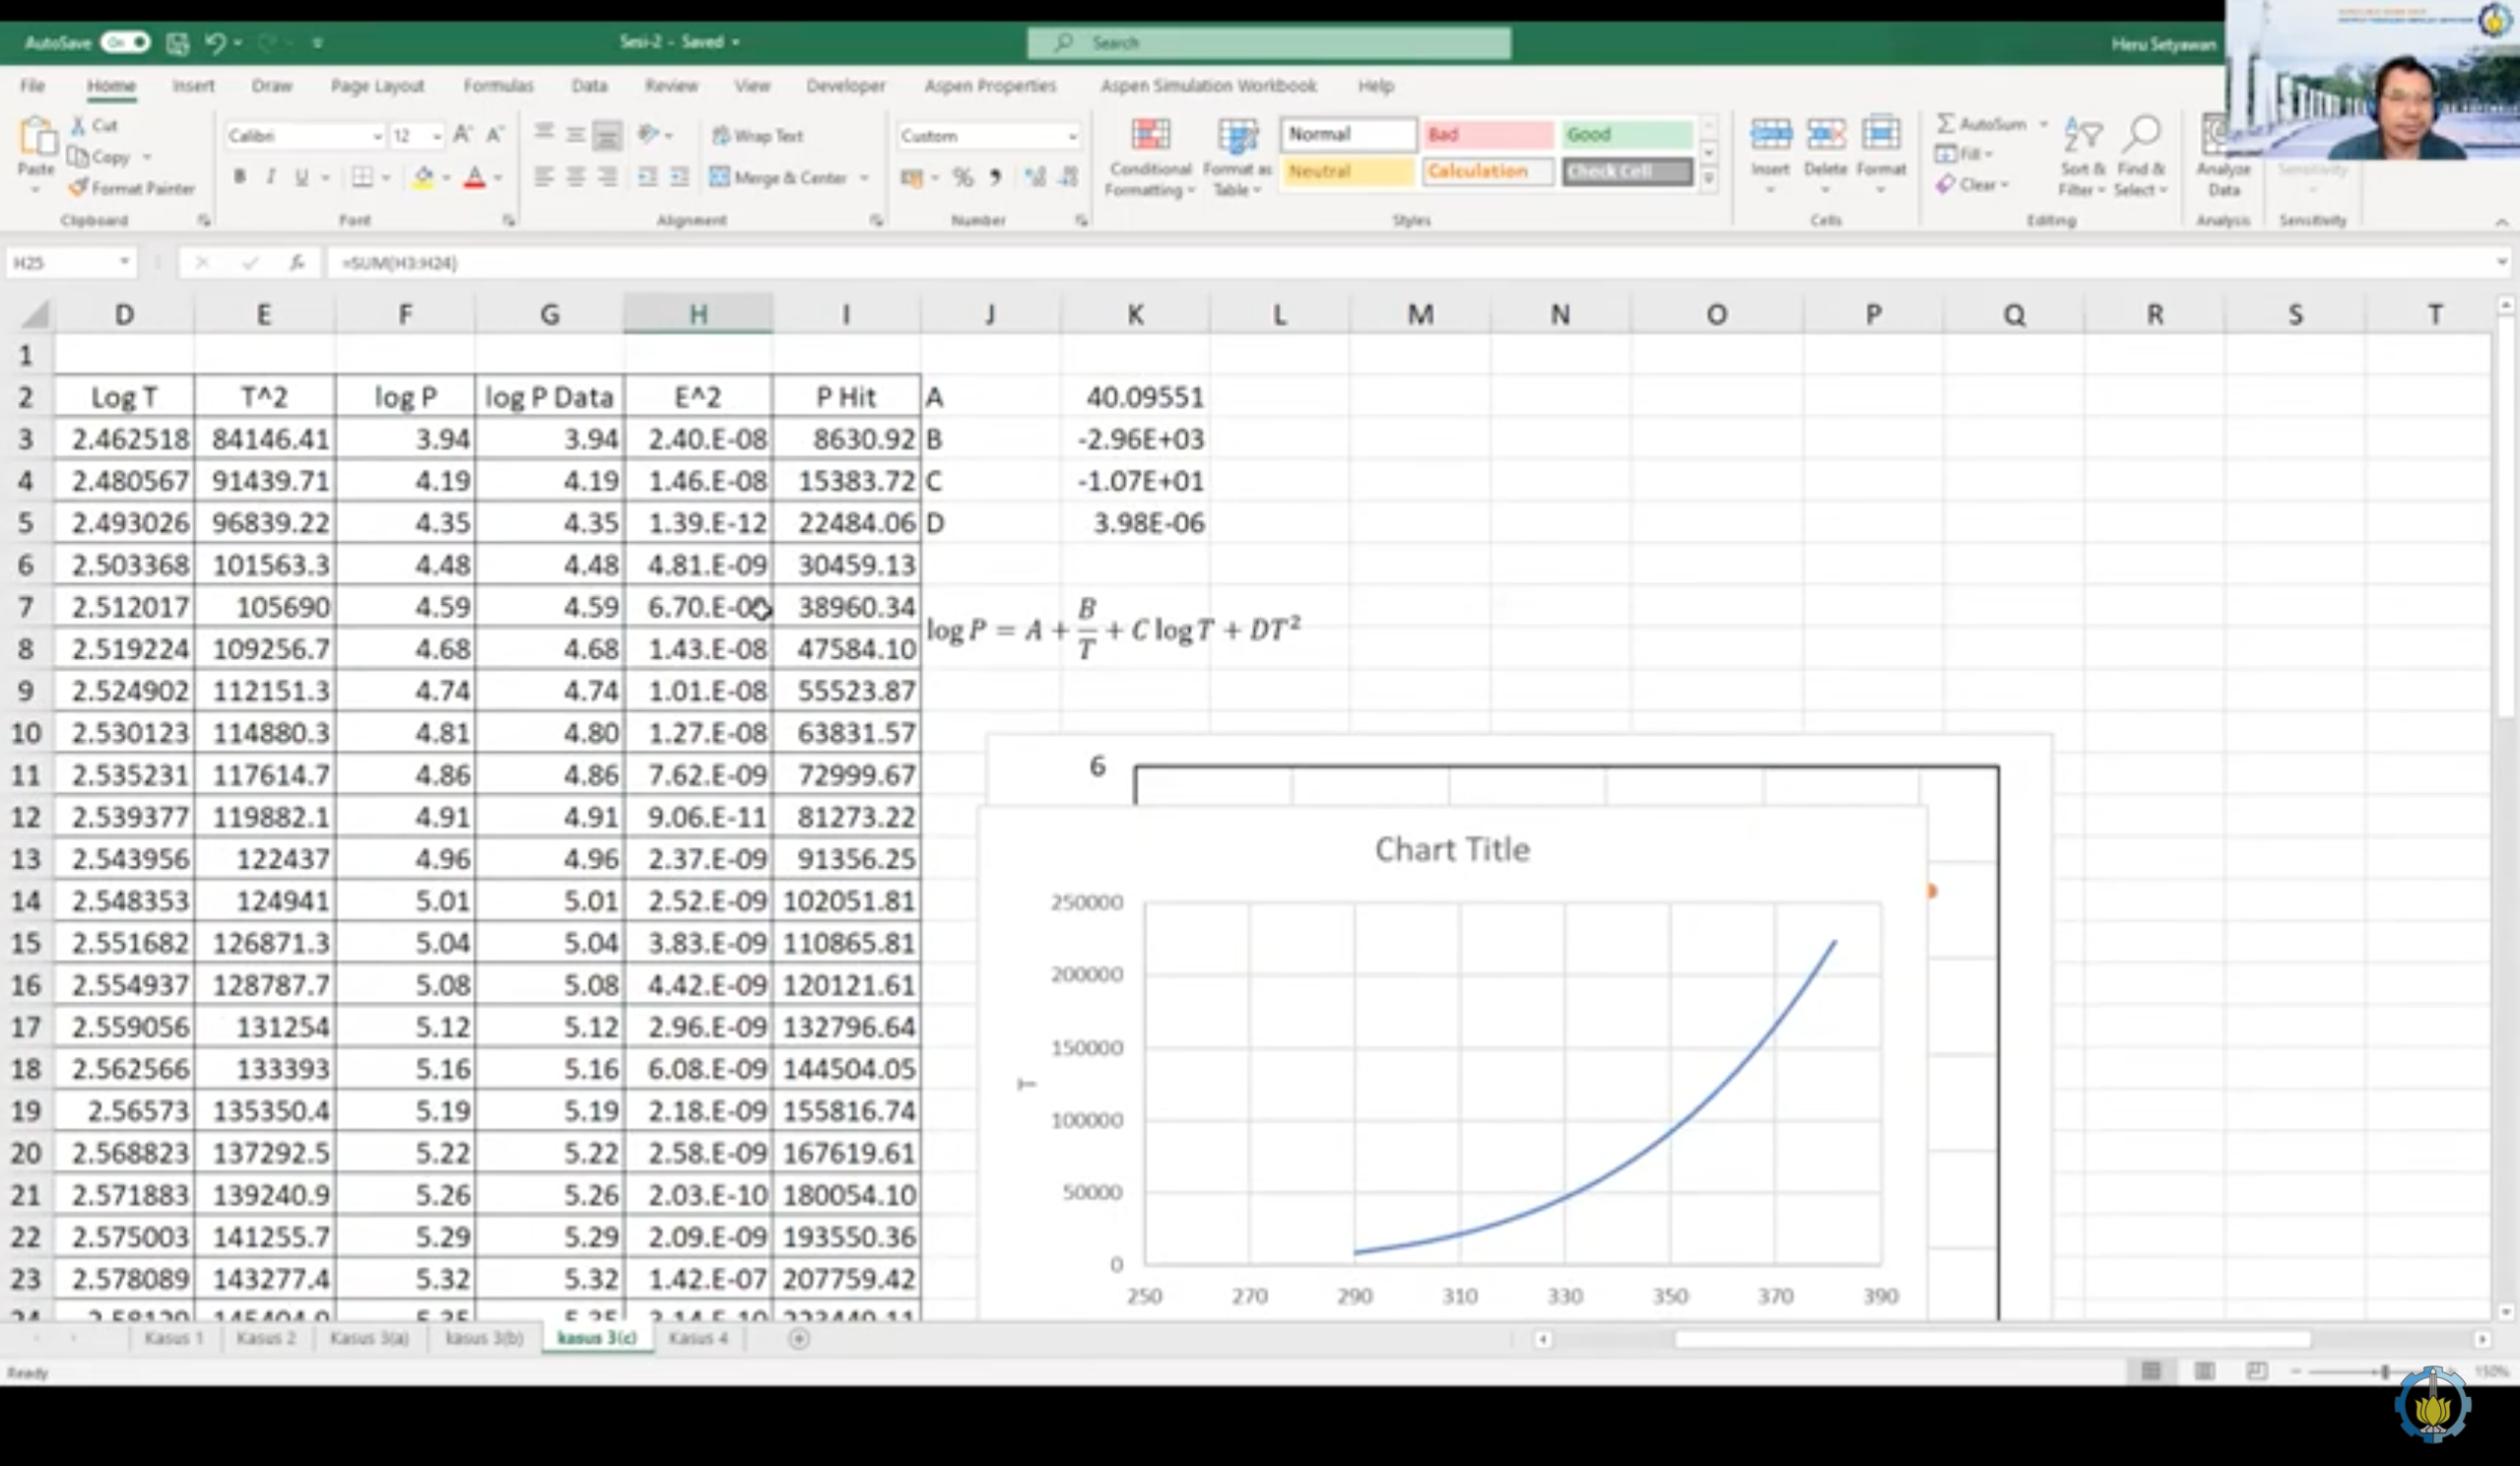The width and height of the screenshot is (2520, 1466).
Task: Expand the Name Box dropdown arrow
Action: tap(124, 262)
